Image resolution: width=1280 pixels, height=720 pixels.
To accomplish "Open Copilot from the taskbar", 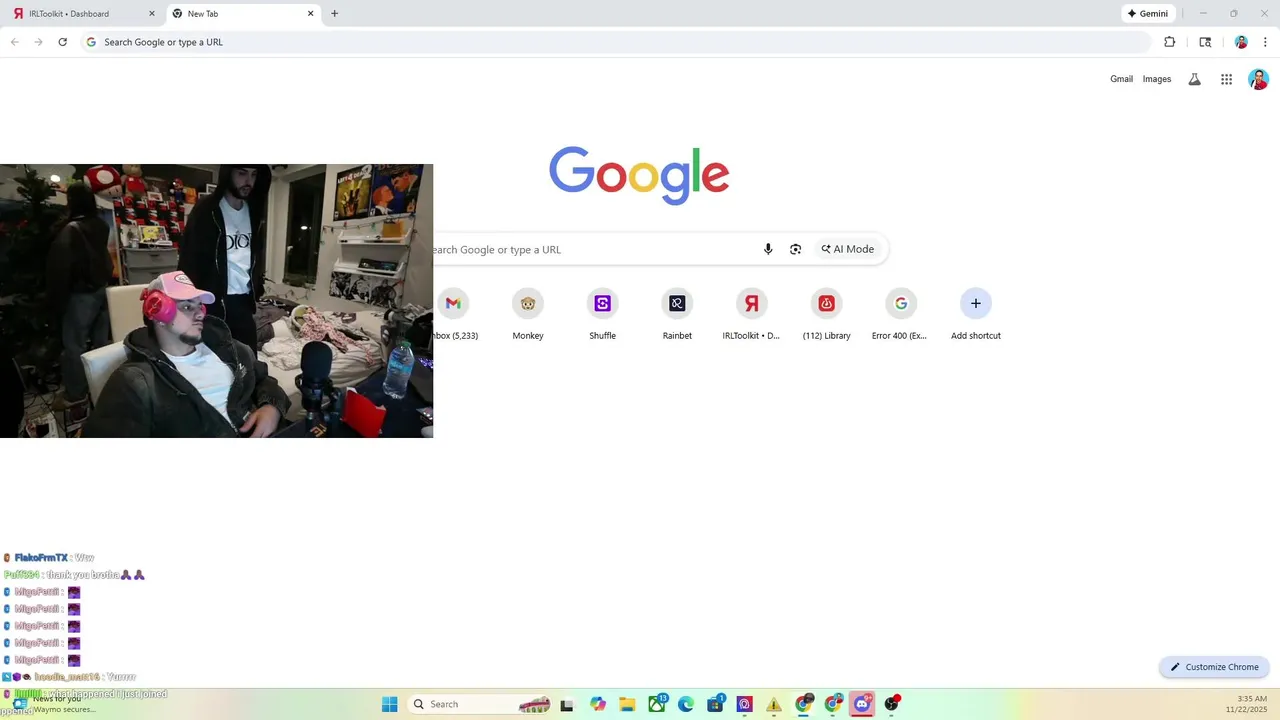I will [598, 704].
